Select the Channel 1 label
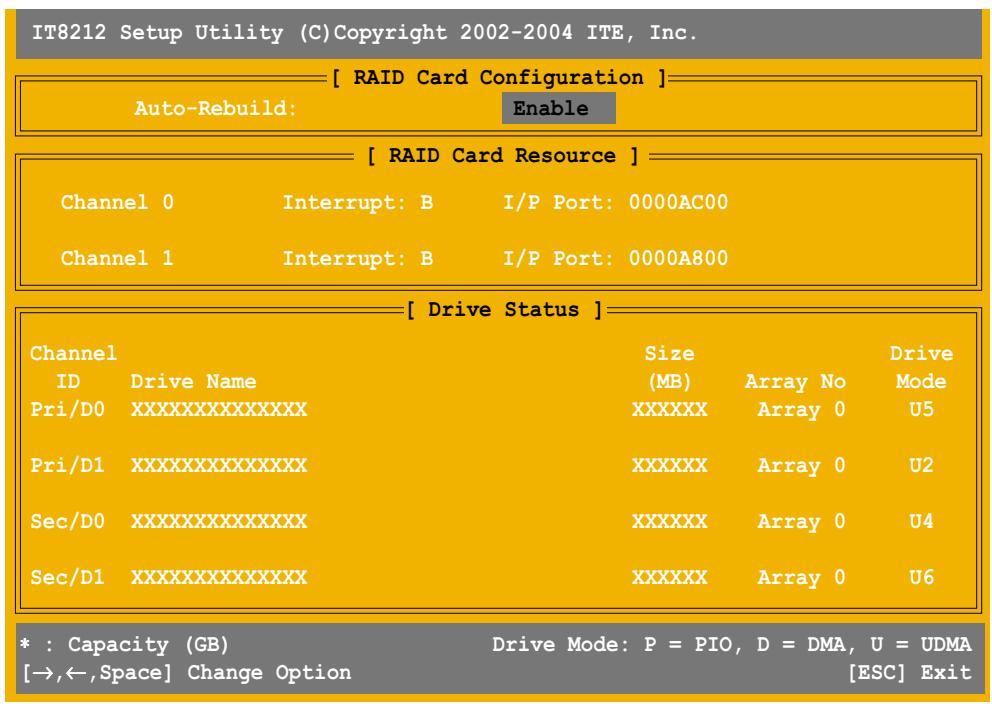The image size is (992, 704). point(117,258)
